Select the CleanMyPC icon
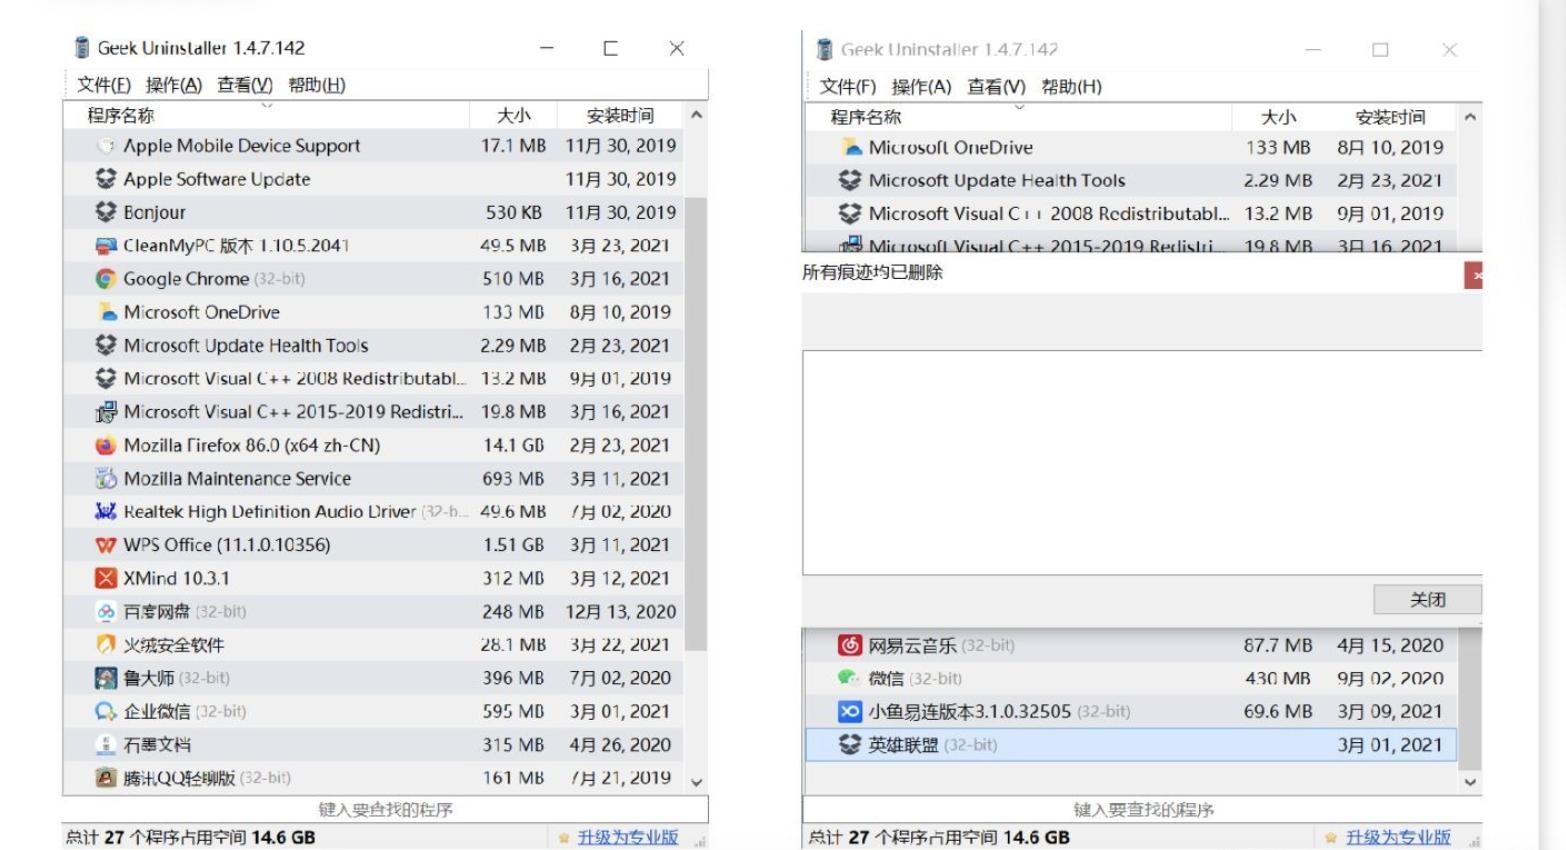 108,245
